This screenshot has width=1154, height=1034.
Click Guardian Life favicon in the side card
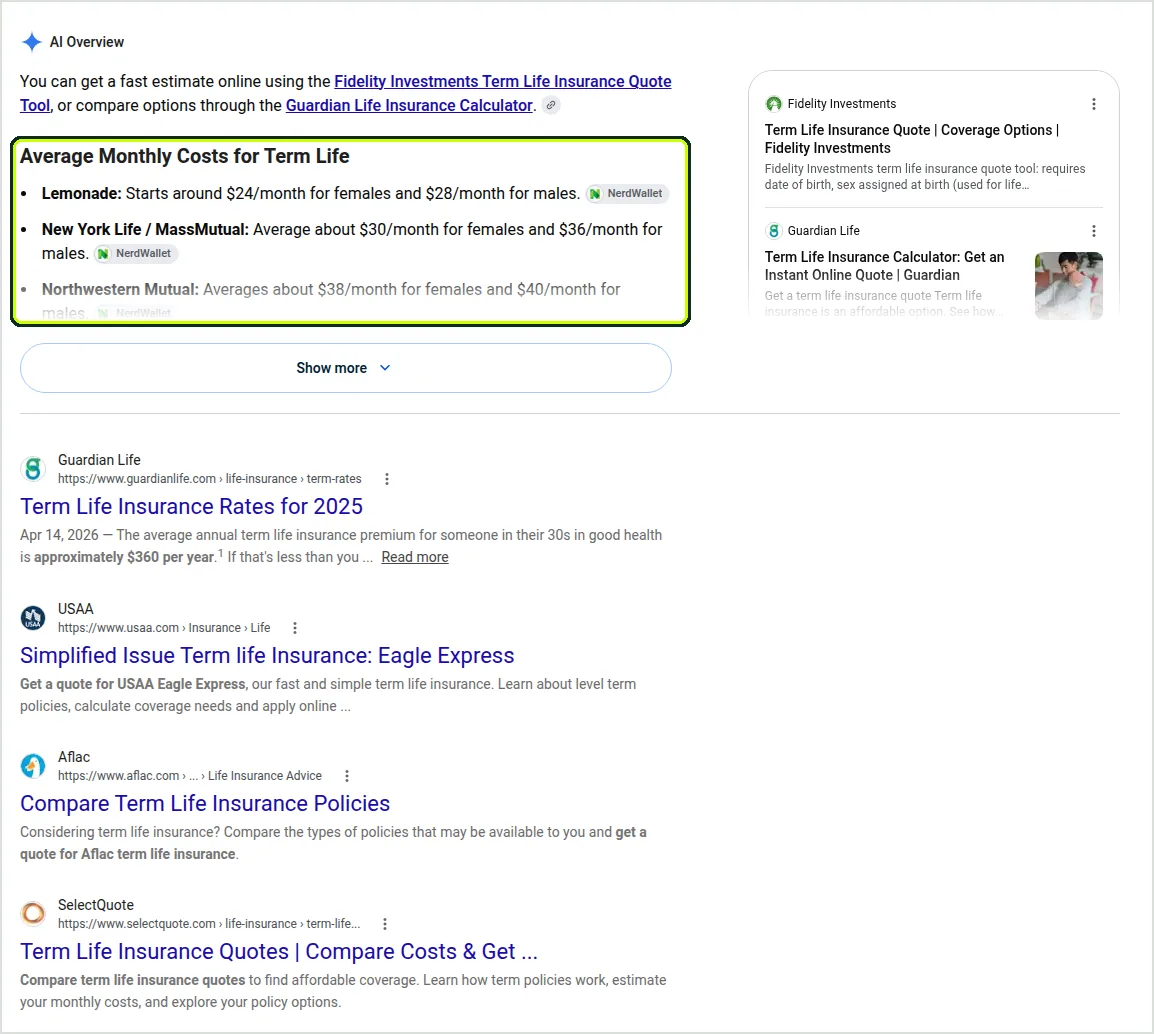coord(774,230)
